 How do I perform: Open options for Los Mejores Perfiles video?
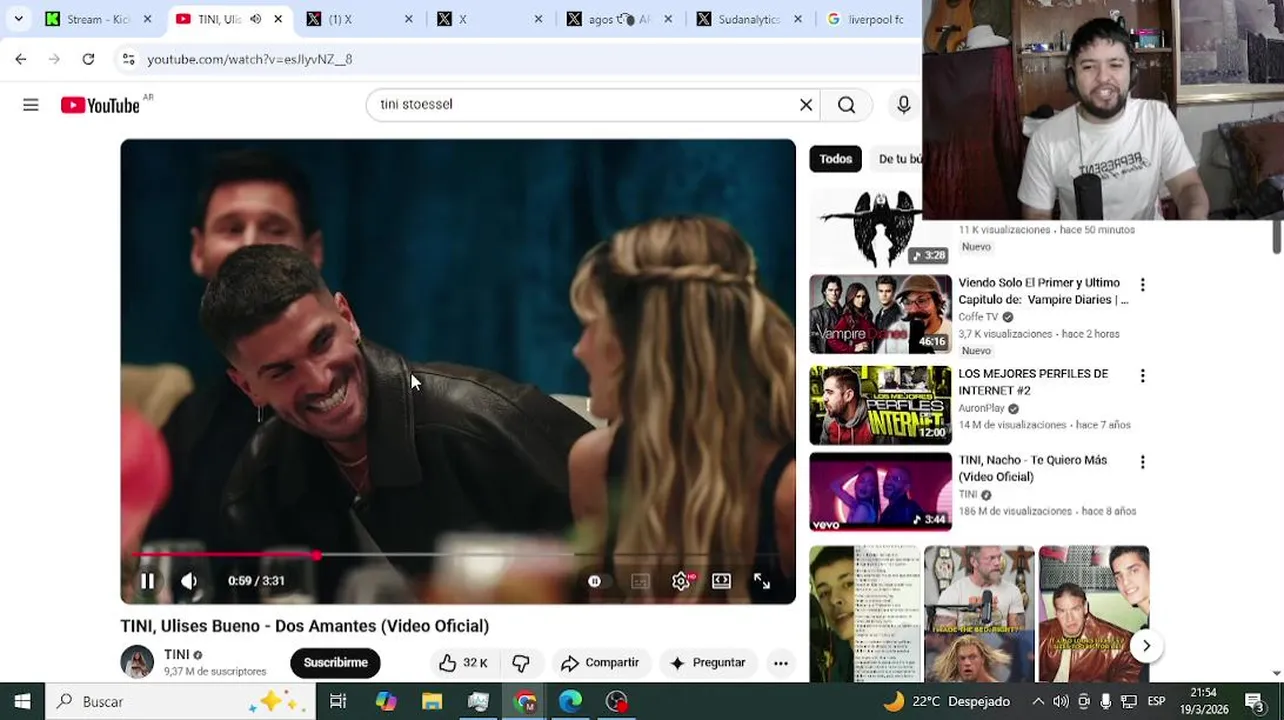pyautogui.click(x=1143, y=376)
